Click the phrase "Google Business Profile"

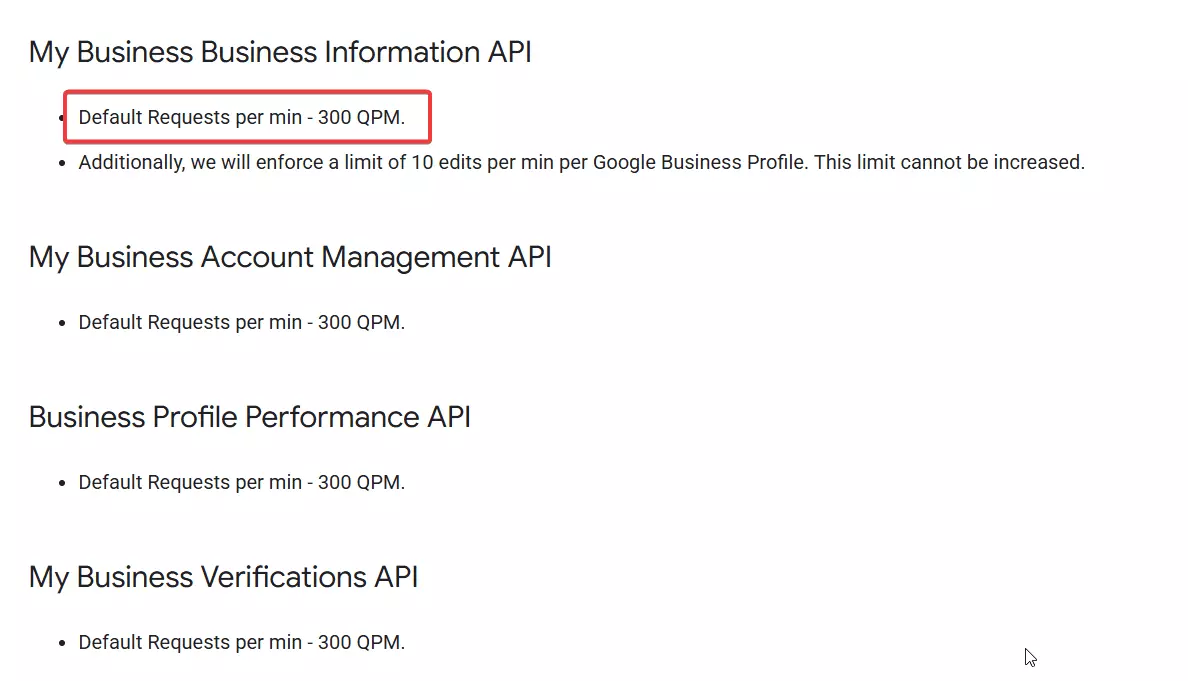[699, 162]
